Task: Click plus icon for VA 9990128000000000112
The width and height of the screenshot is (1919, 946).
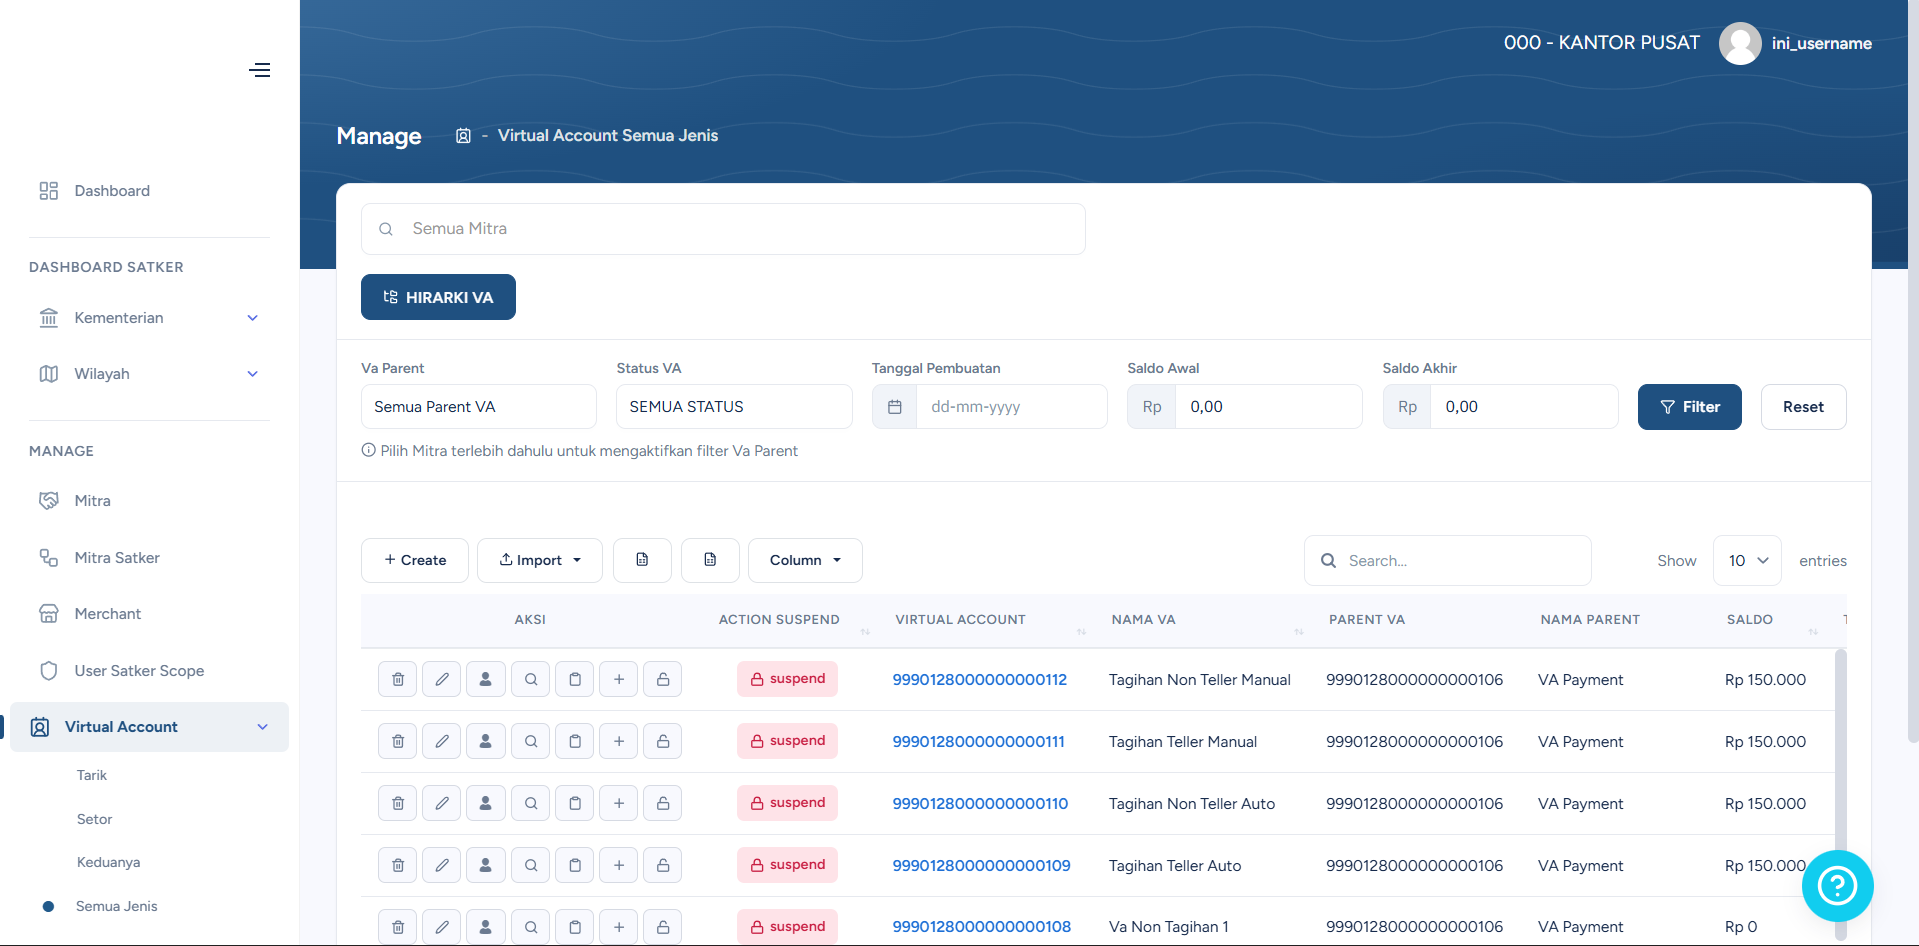Action: click(x=619, y=679)
